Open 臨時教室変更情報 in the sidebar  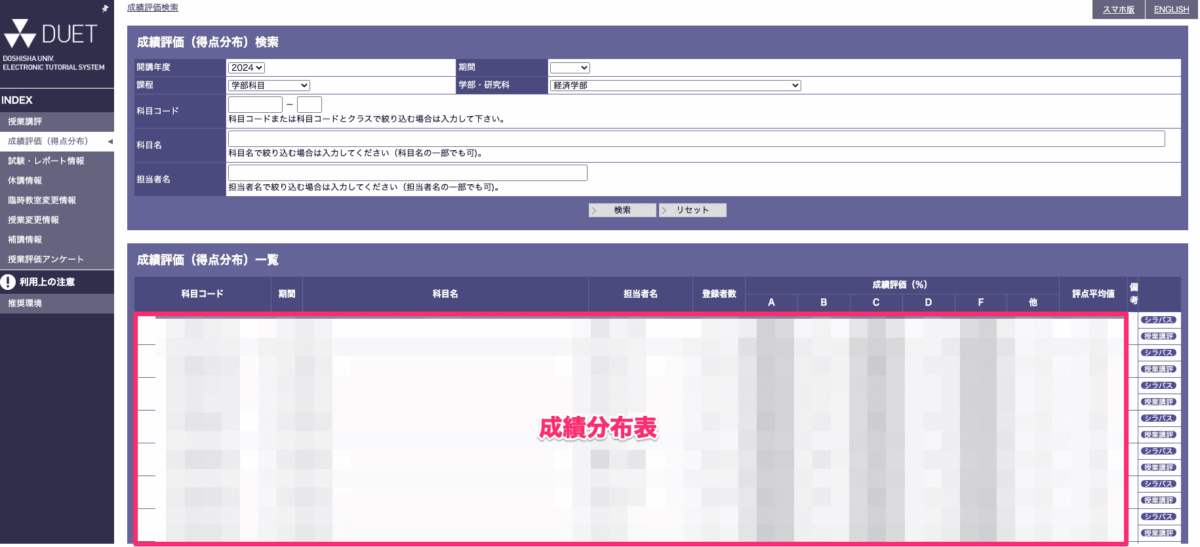tap(58, 200)
